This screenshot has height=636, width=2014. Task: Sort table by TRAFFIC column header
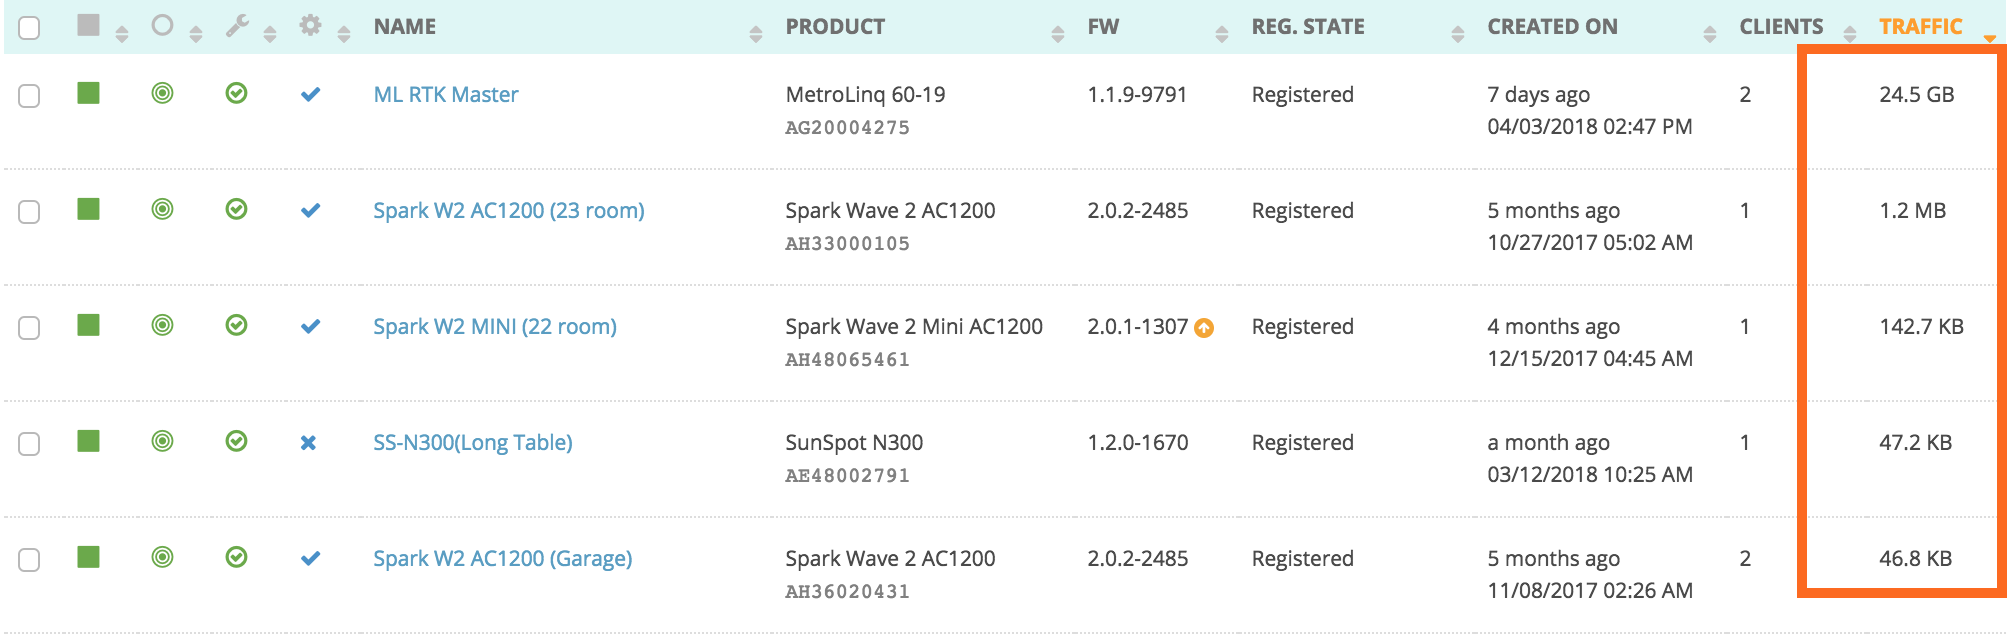point(1920,27)
